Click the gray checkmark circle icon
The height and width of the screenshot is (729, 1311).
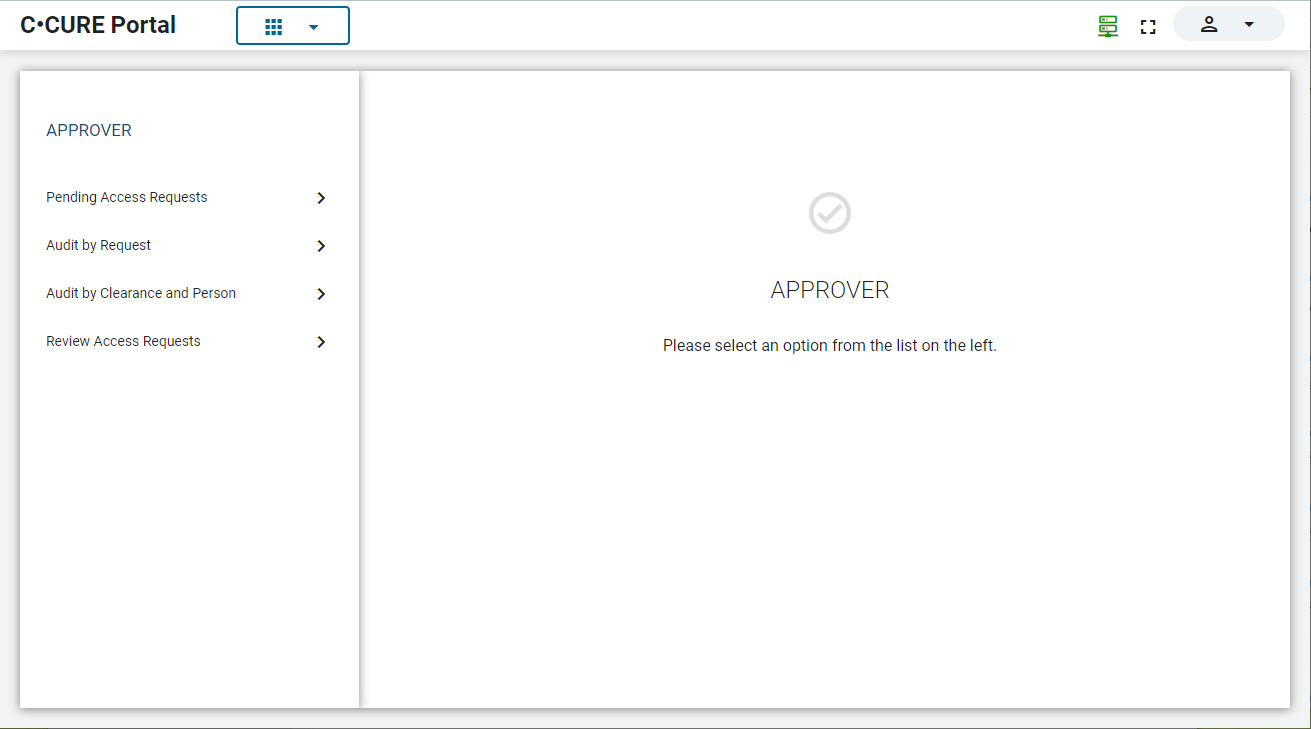tap(830, 213)
